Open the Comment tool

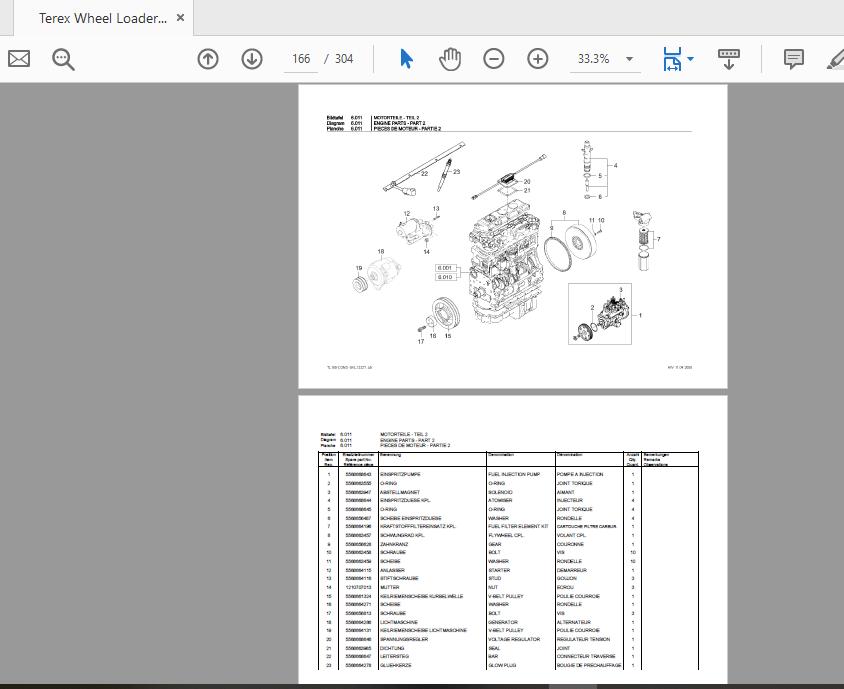tap(793, 58)
